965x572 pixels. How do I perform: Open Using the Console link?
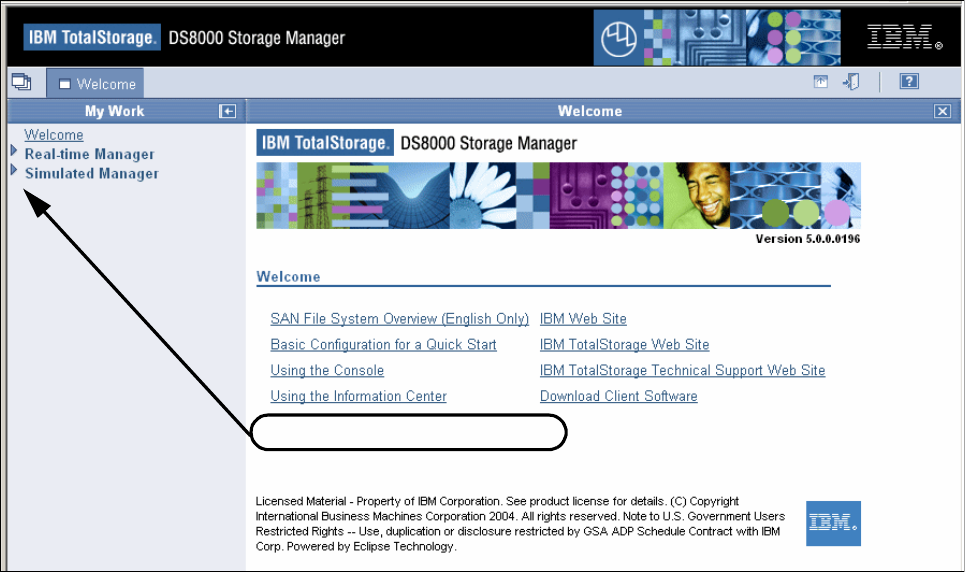pyautogui.click(x=327, y=371)
